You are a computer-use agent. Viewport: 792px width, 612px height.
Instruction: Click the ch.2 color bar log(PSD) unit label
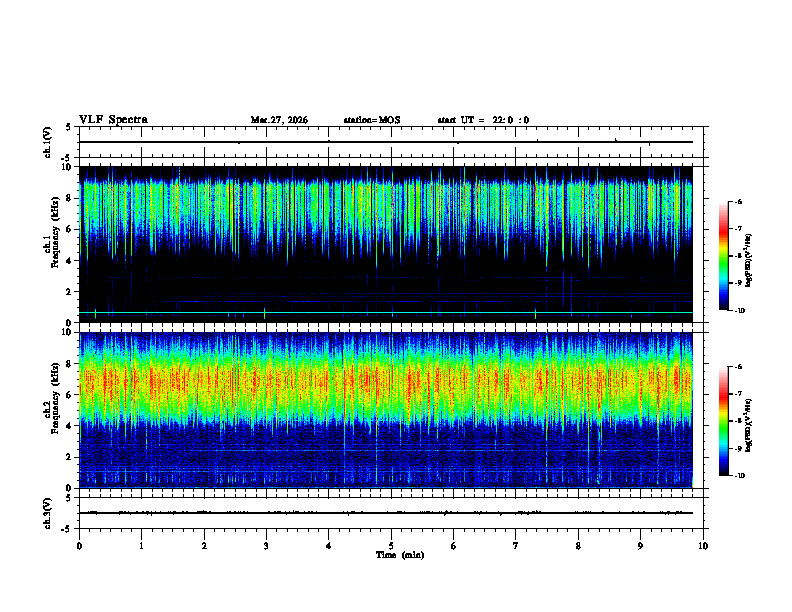(749, 425)
